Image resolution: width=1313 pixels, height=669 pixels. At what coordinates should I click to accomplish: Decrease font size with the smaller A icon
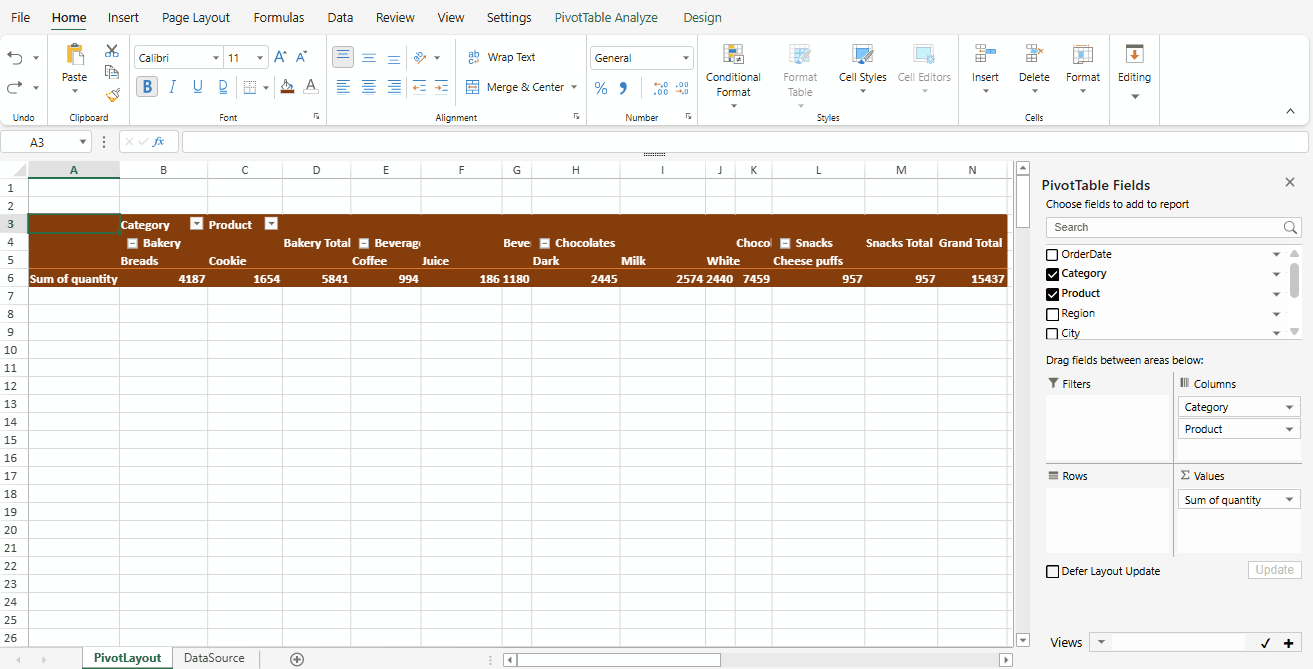[302, 58]
